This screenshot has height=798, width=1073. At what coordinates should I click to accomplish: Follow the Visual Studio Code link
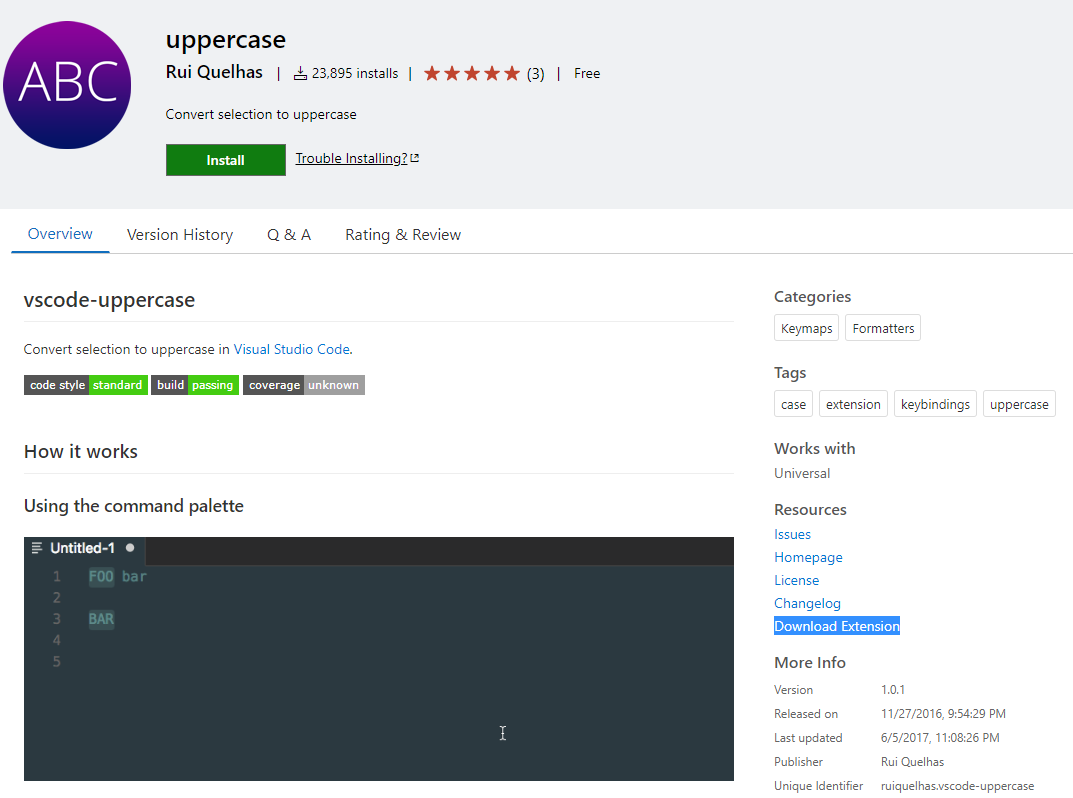tap(292, 349)
